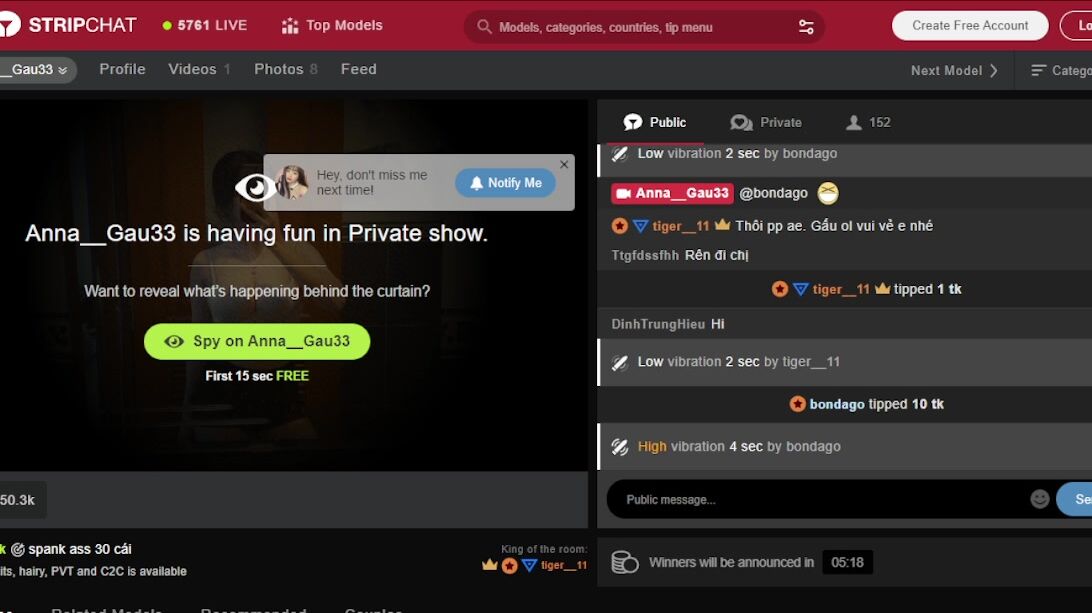Click the search magnifier icon
1092x613 pixels.
click(x=484, y=26)
